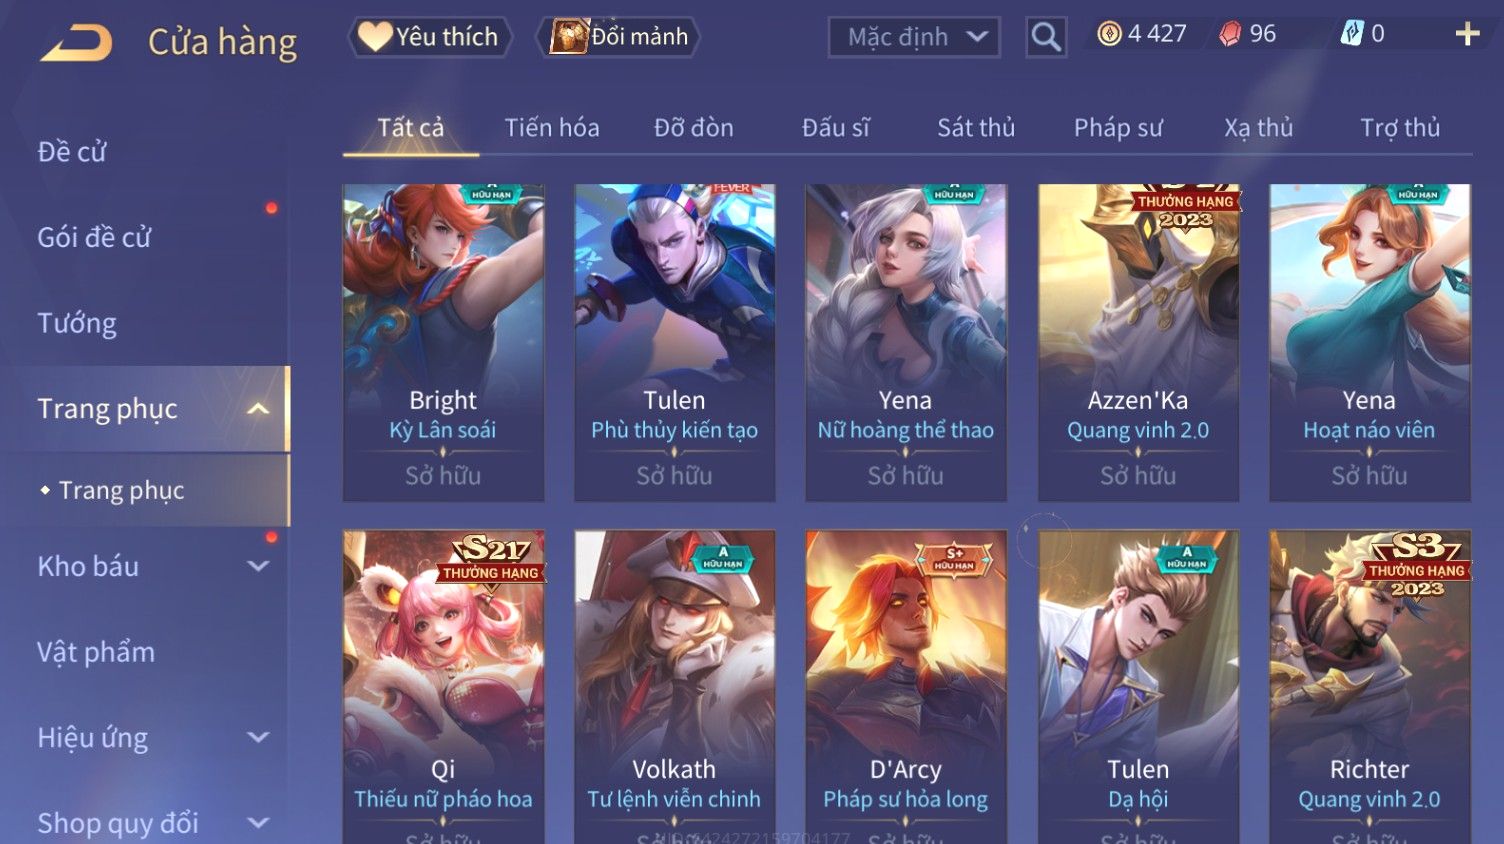Open the Tướng sidebar menu
1504x844 pixels.
77,323
